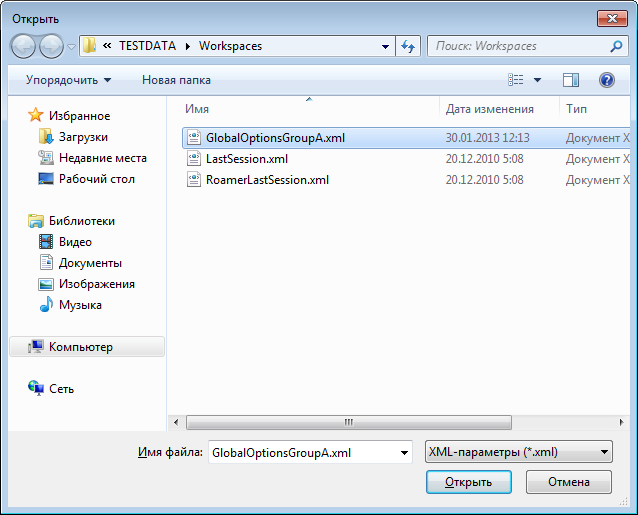Click the Компьютер monitor icon
Image resolution: width=638 pixels, height=515 pixels.
coord(36,347)
